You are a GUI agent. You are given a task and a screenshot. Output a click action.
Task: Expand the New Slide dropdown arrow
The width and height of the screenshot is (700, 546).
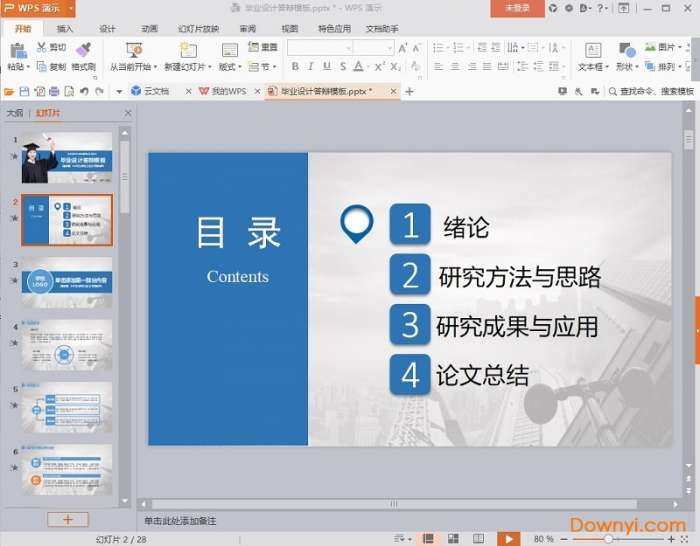[x=209, y=67]
